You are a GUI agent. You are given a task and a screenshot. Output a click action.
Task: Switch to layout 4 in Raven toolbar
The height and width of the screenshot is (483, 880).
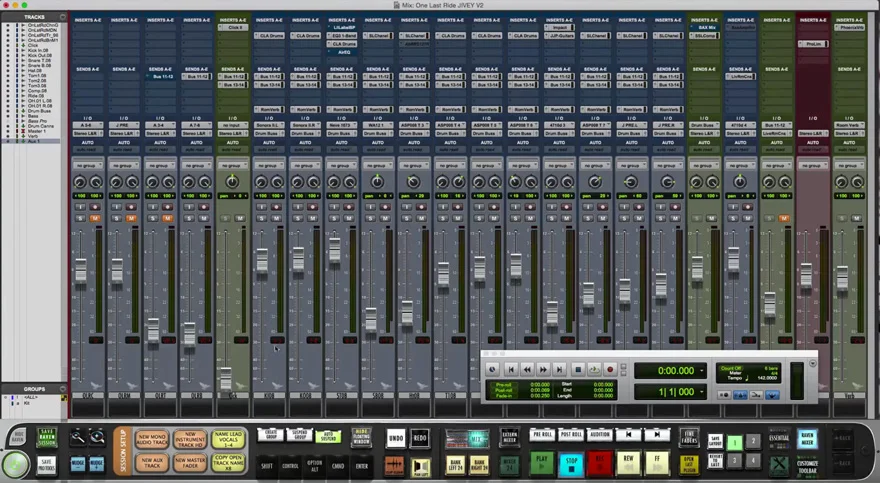(x=753, y=461)
